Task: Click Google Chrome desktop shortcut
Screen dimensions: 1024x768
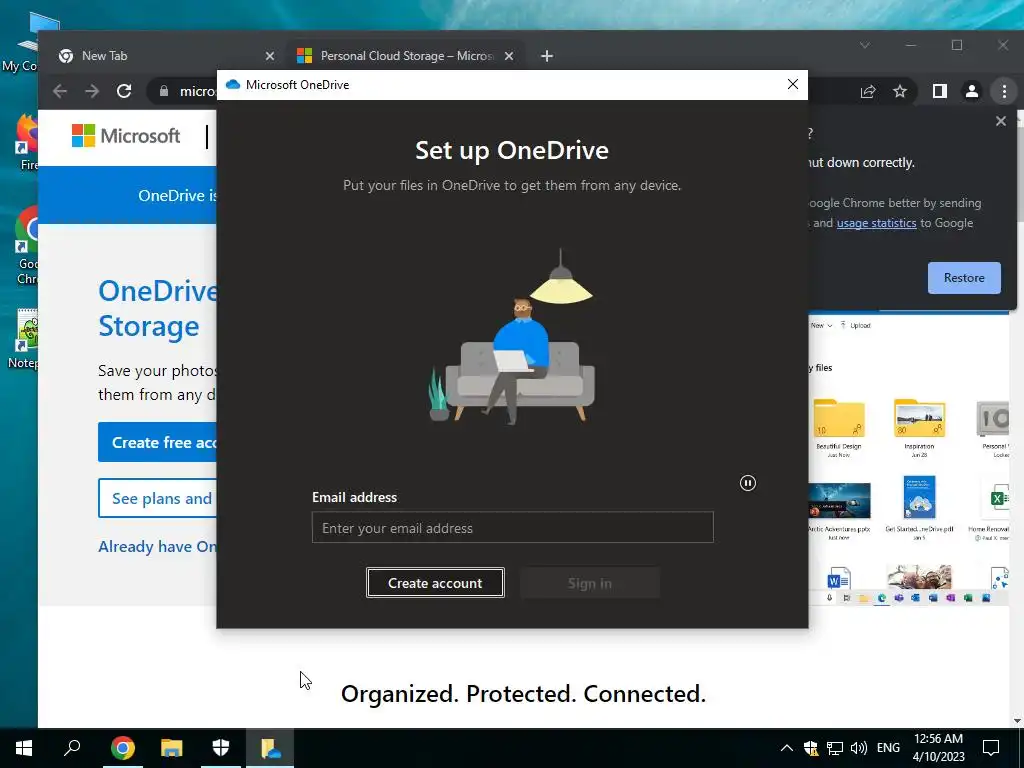Action: 26,246
